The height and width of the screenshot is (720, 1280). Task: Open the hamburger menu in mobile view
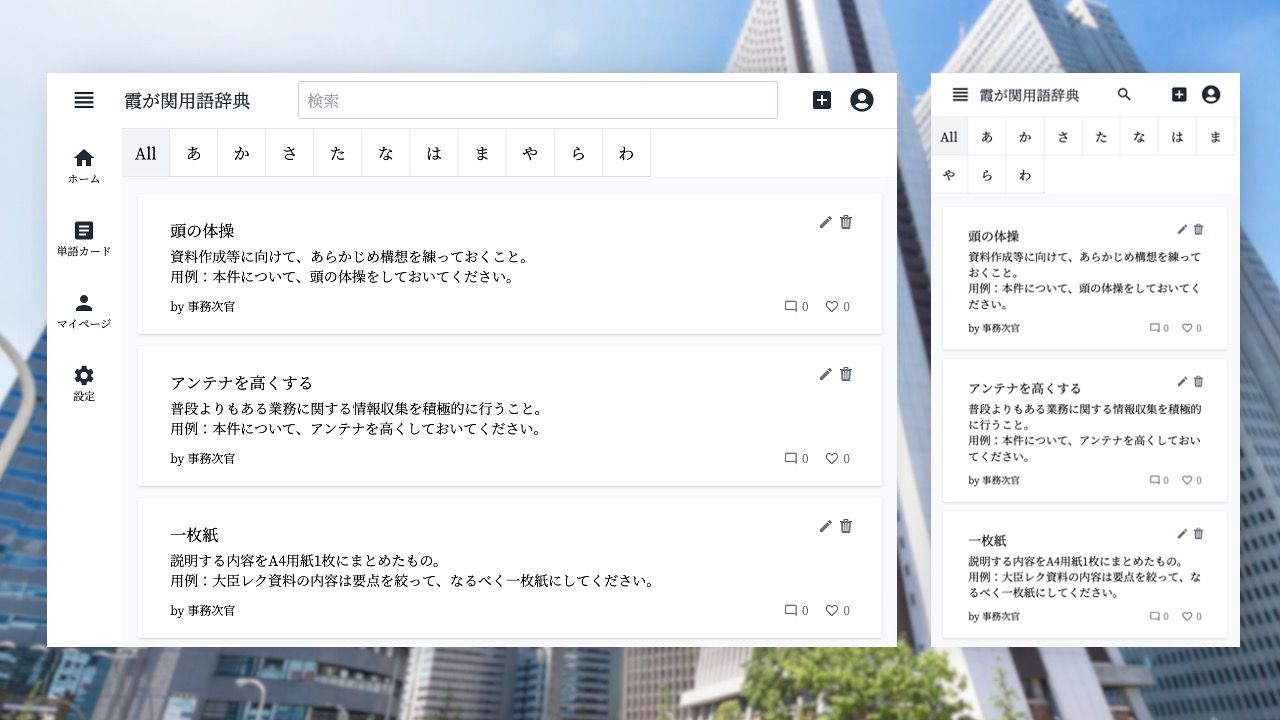pos(958,94)
